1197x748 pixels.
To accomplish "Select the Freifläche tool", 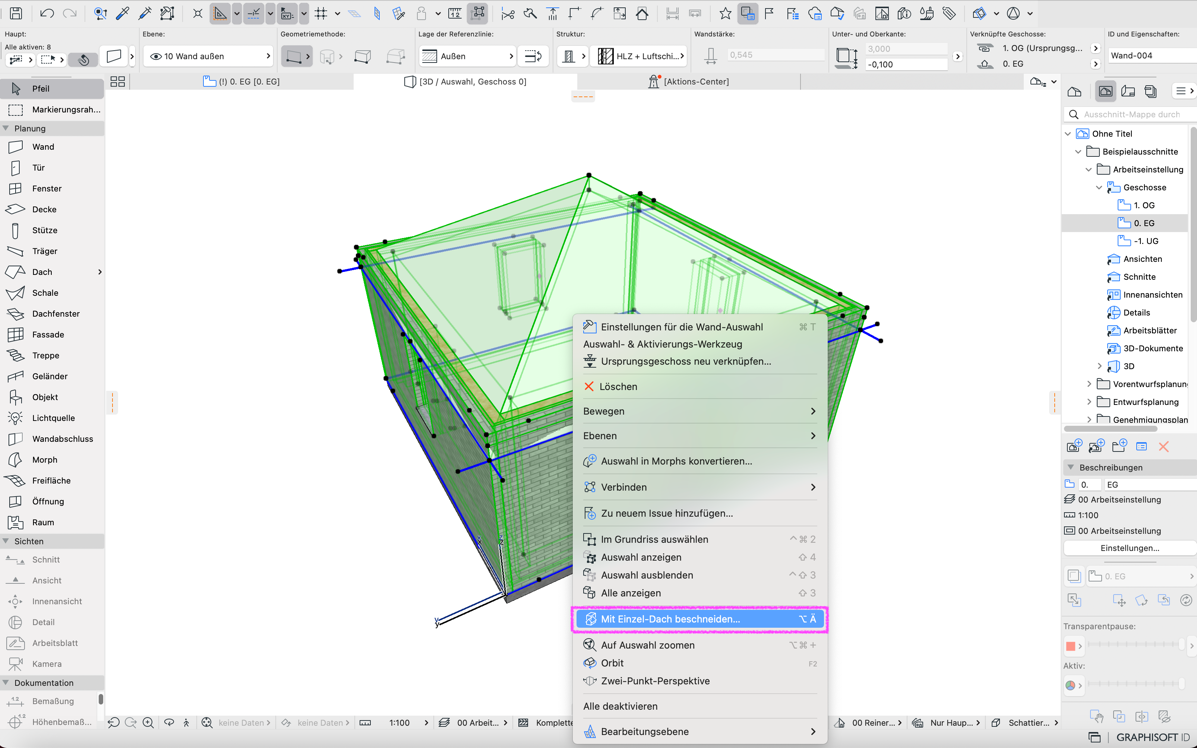I will pyautogui.click(x=52, y=480).
